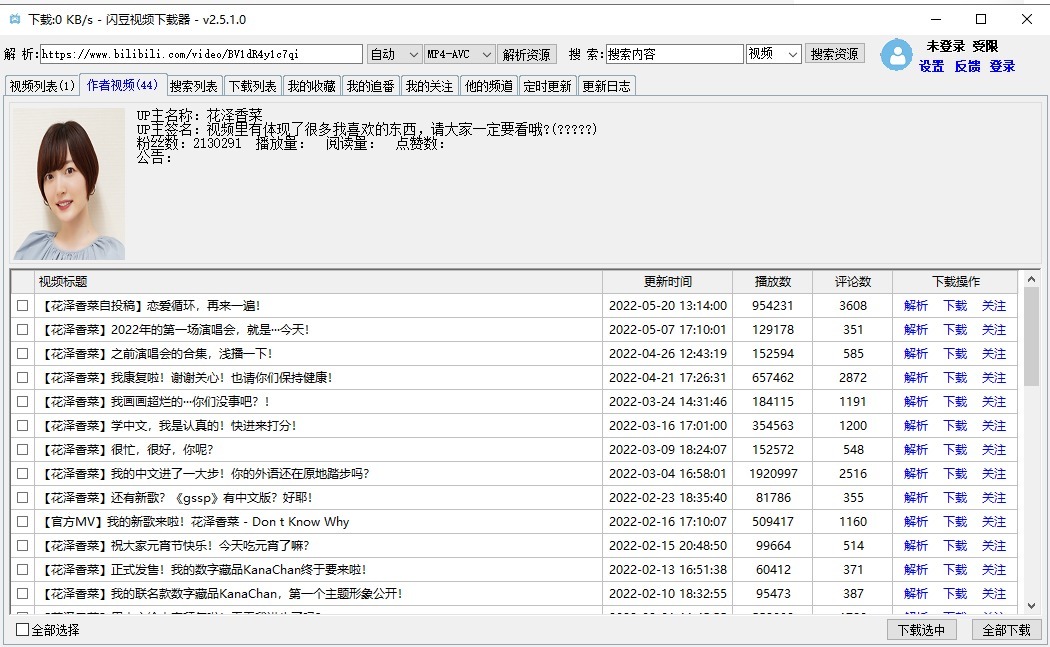
Task: Click the 登录 link
Action: point(1002,66)
